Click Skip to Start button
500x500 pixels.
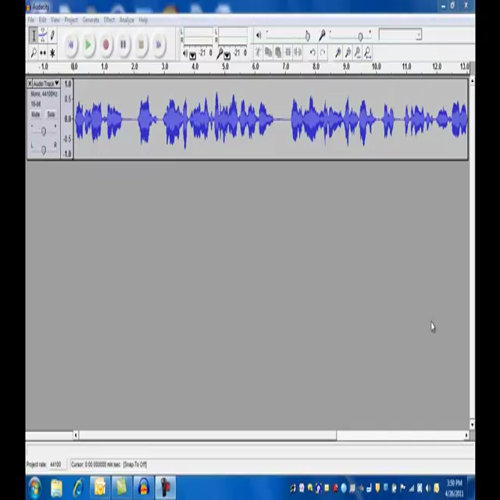(x=71, y=44)
